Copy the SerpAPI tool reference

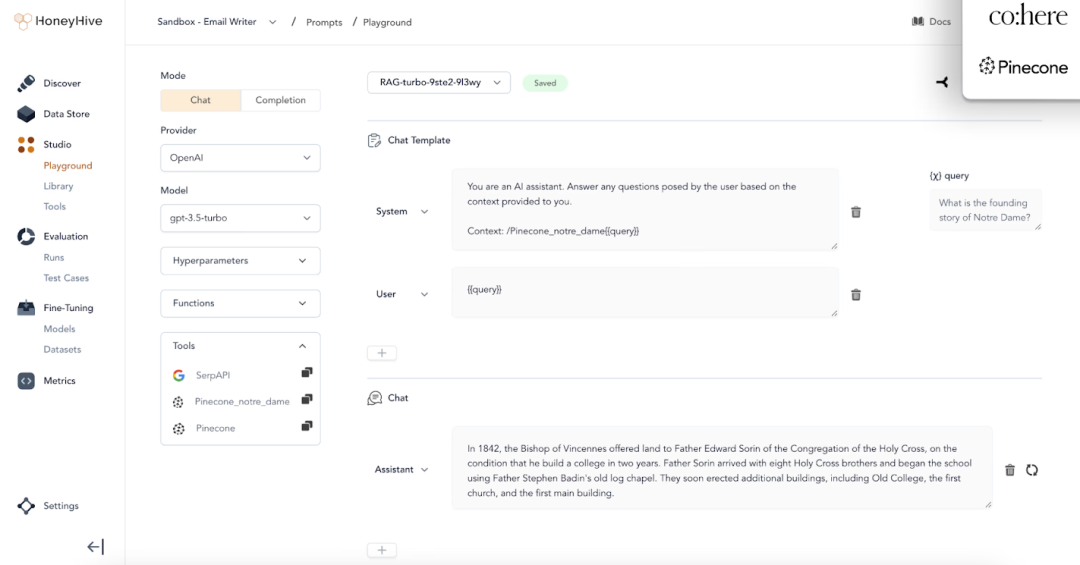click(x=307, y=373)
